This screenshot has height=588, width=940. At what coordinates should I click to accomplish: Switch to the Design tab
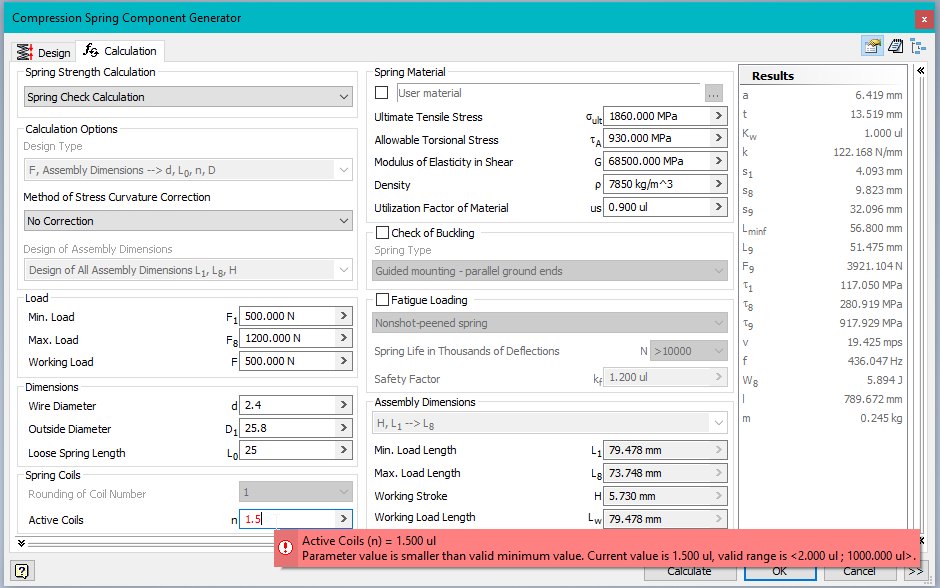45,51
